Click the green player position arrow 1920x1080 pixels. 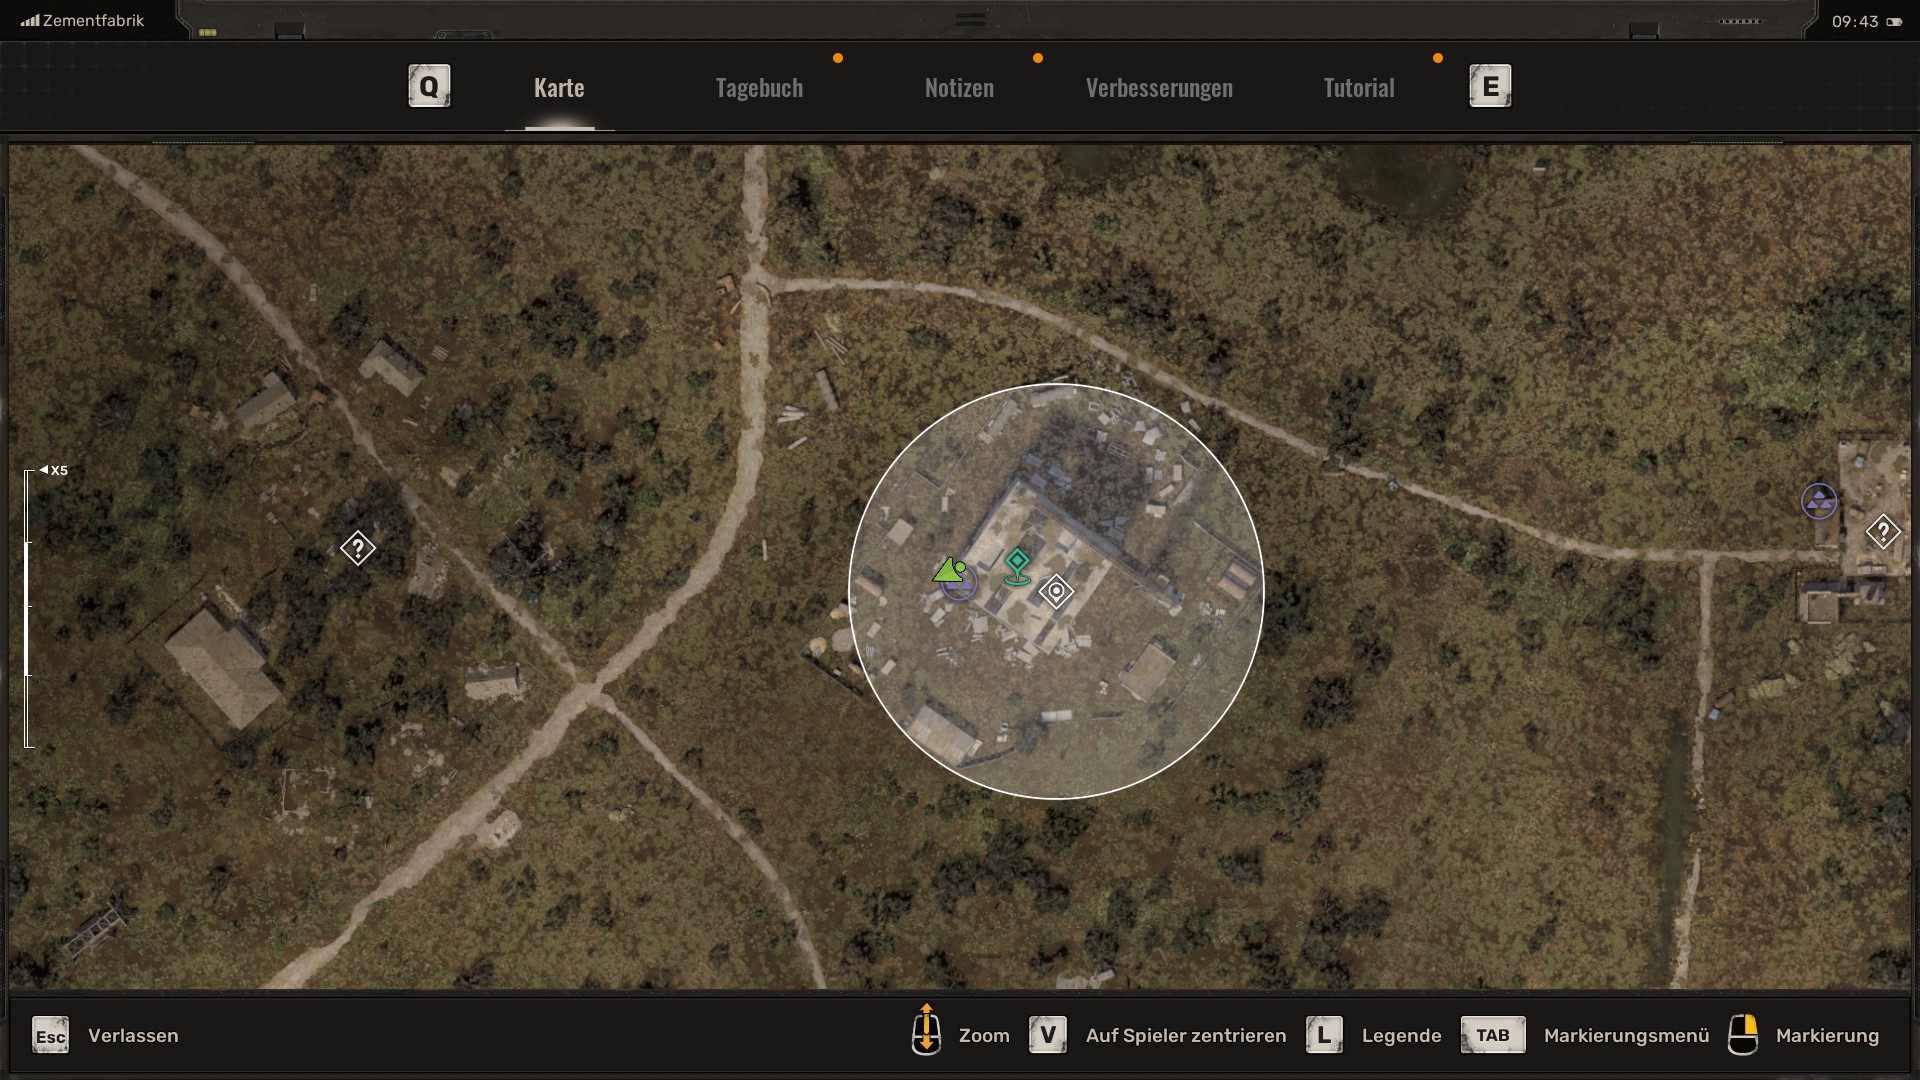point(947,571)
